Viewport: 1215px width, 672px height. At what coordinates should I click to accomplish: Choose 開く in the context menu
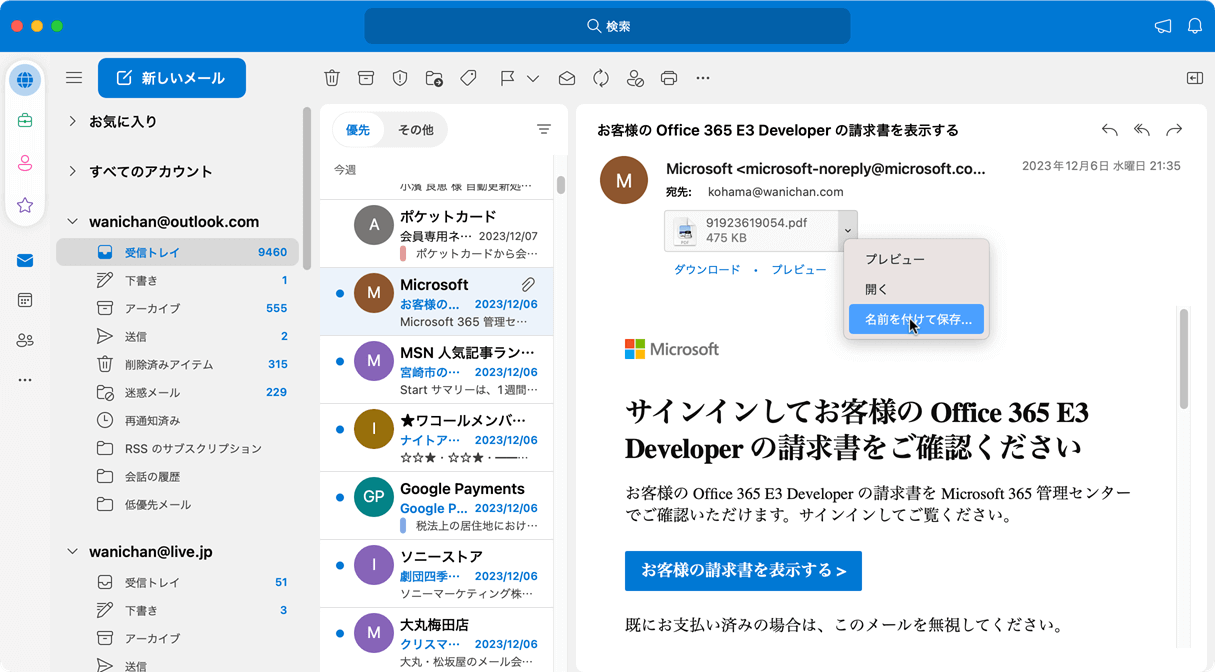pyautogui.click(x=916, y=289)
